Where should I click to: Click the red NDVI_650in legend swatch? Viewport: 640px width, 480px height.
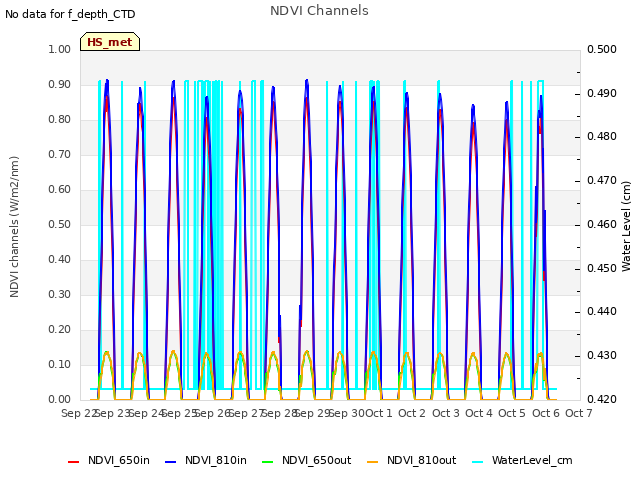[73, 462]
